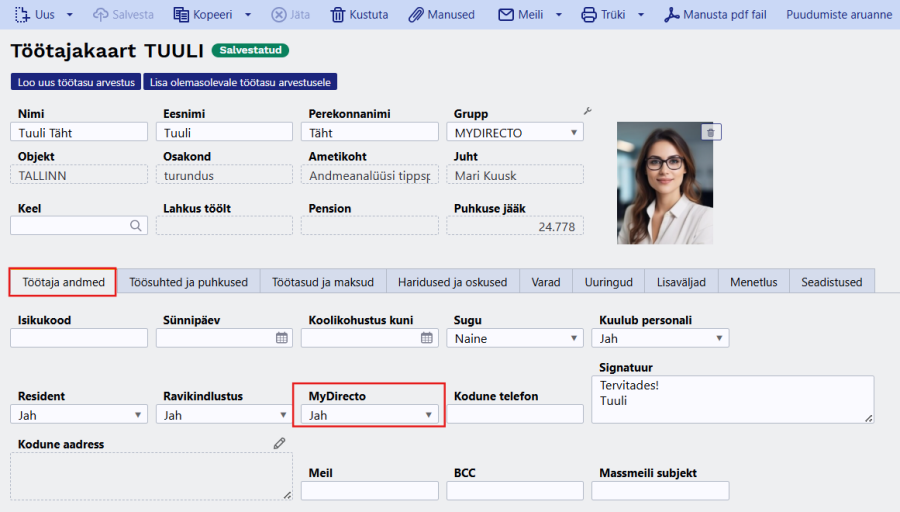The height and width of the screenshot is (512, 900).
Task: Click Kustuta trash button in toolbar
Action: (x=361, y=15)
